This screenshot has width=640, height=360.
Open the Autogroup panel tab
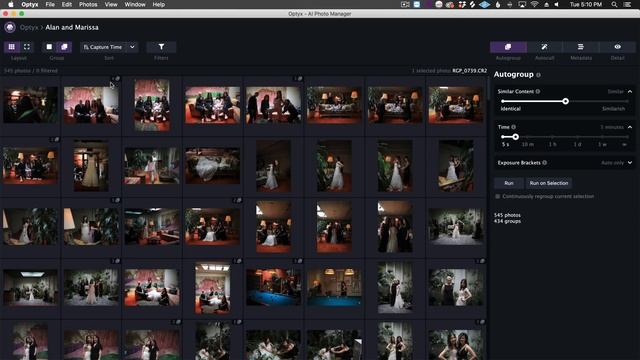[508, 47]
